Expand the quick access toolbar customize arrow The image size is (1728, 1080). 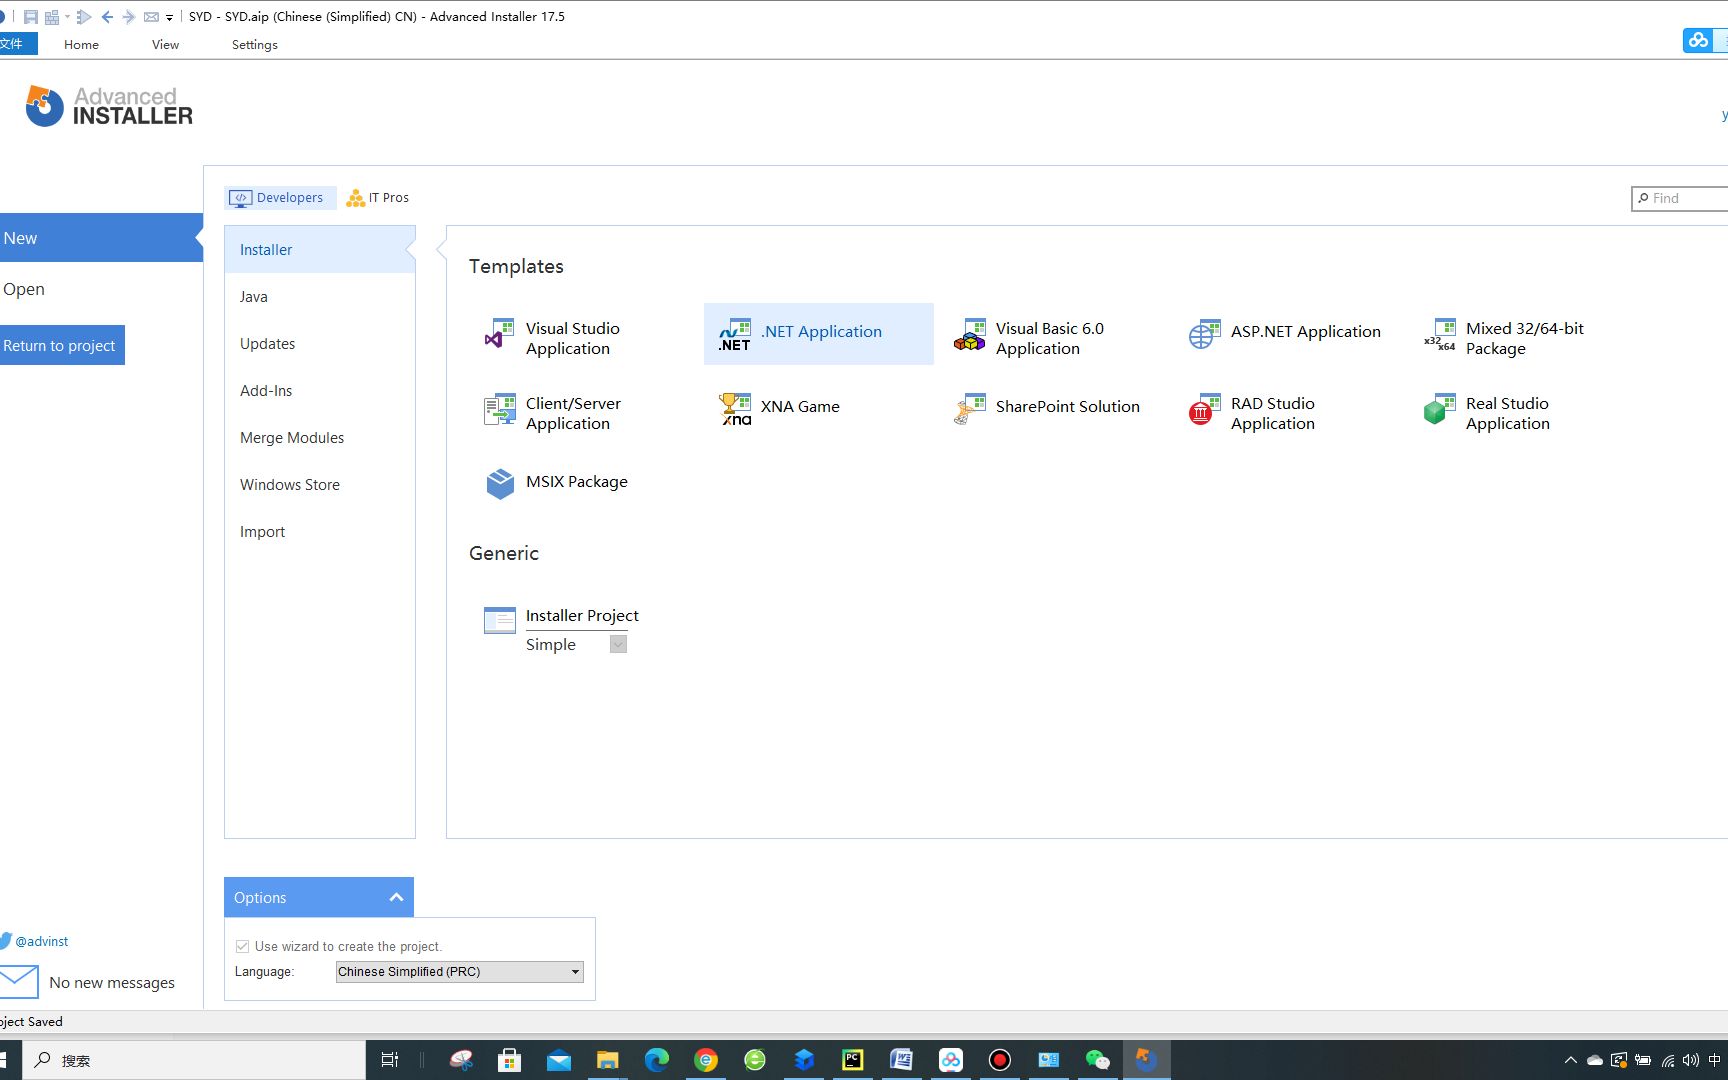pos(169,18)
